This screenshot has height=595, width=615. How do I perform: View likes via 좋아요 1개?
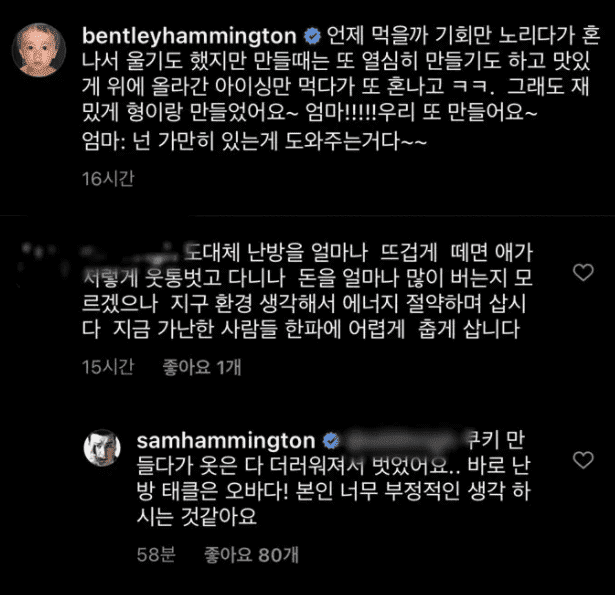click(202, 368)
